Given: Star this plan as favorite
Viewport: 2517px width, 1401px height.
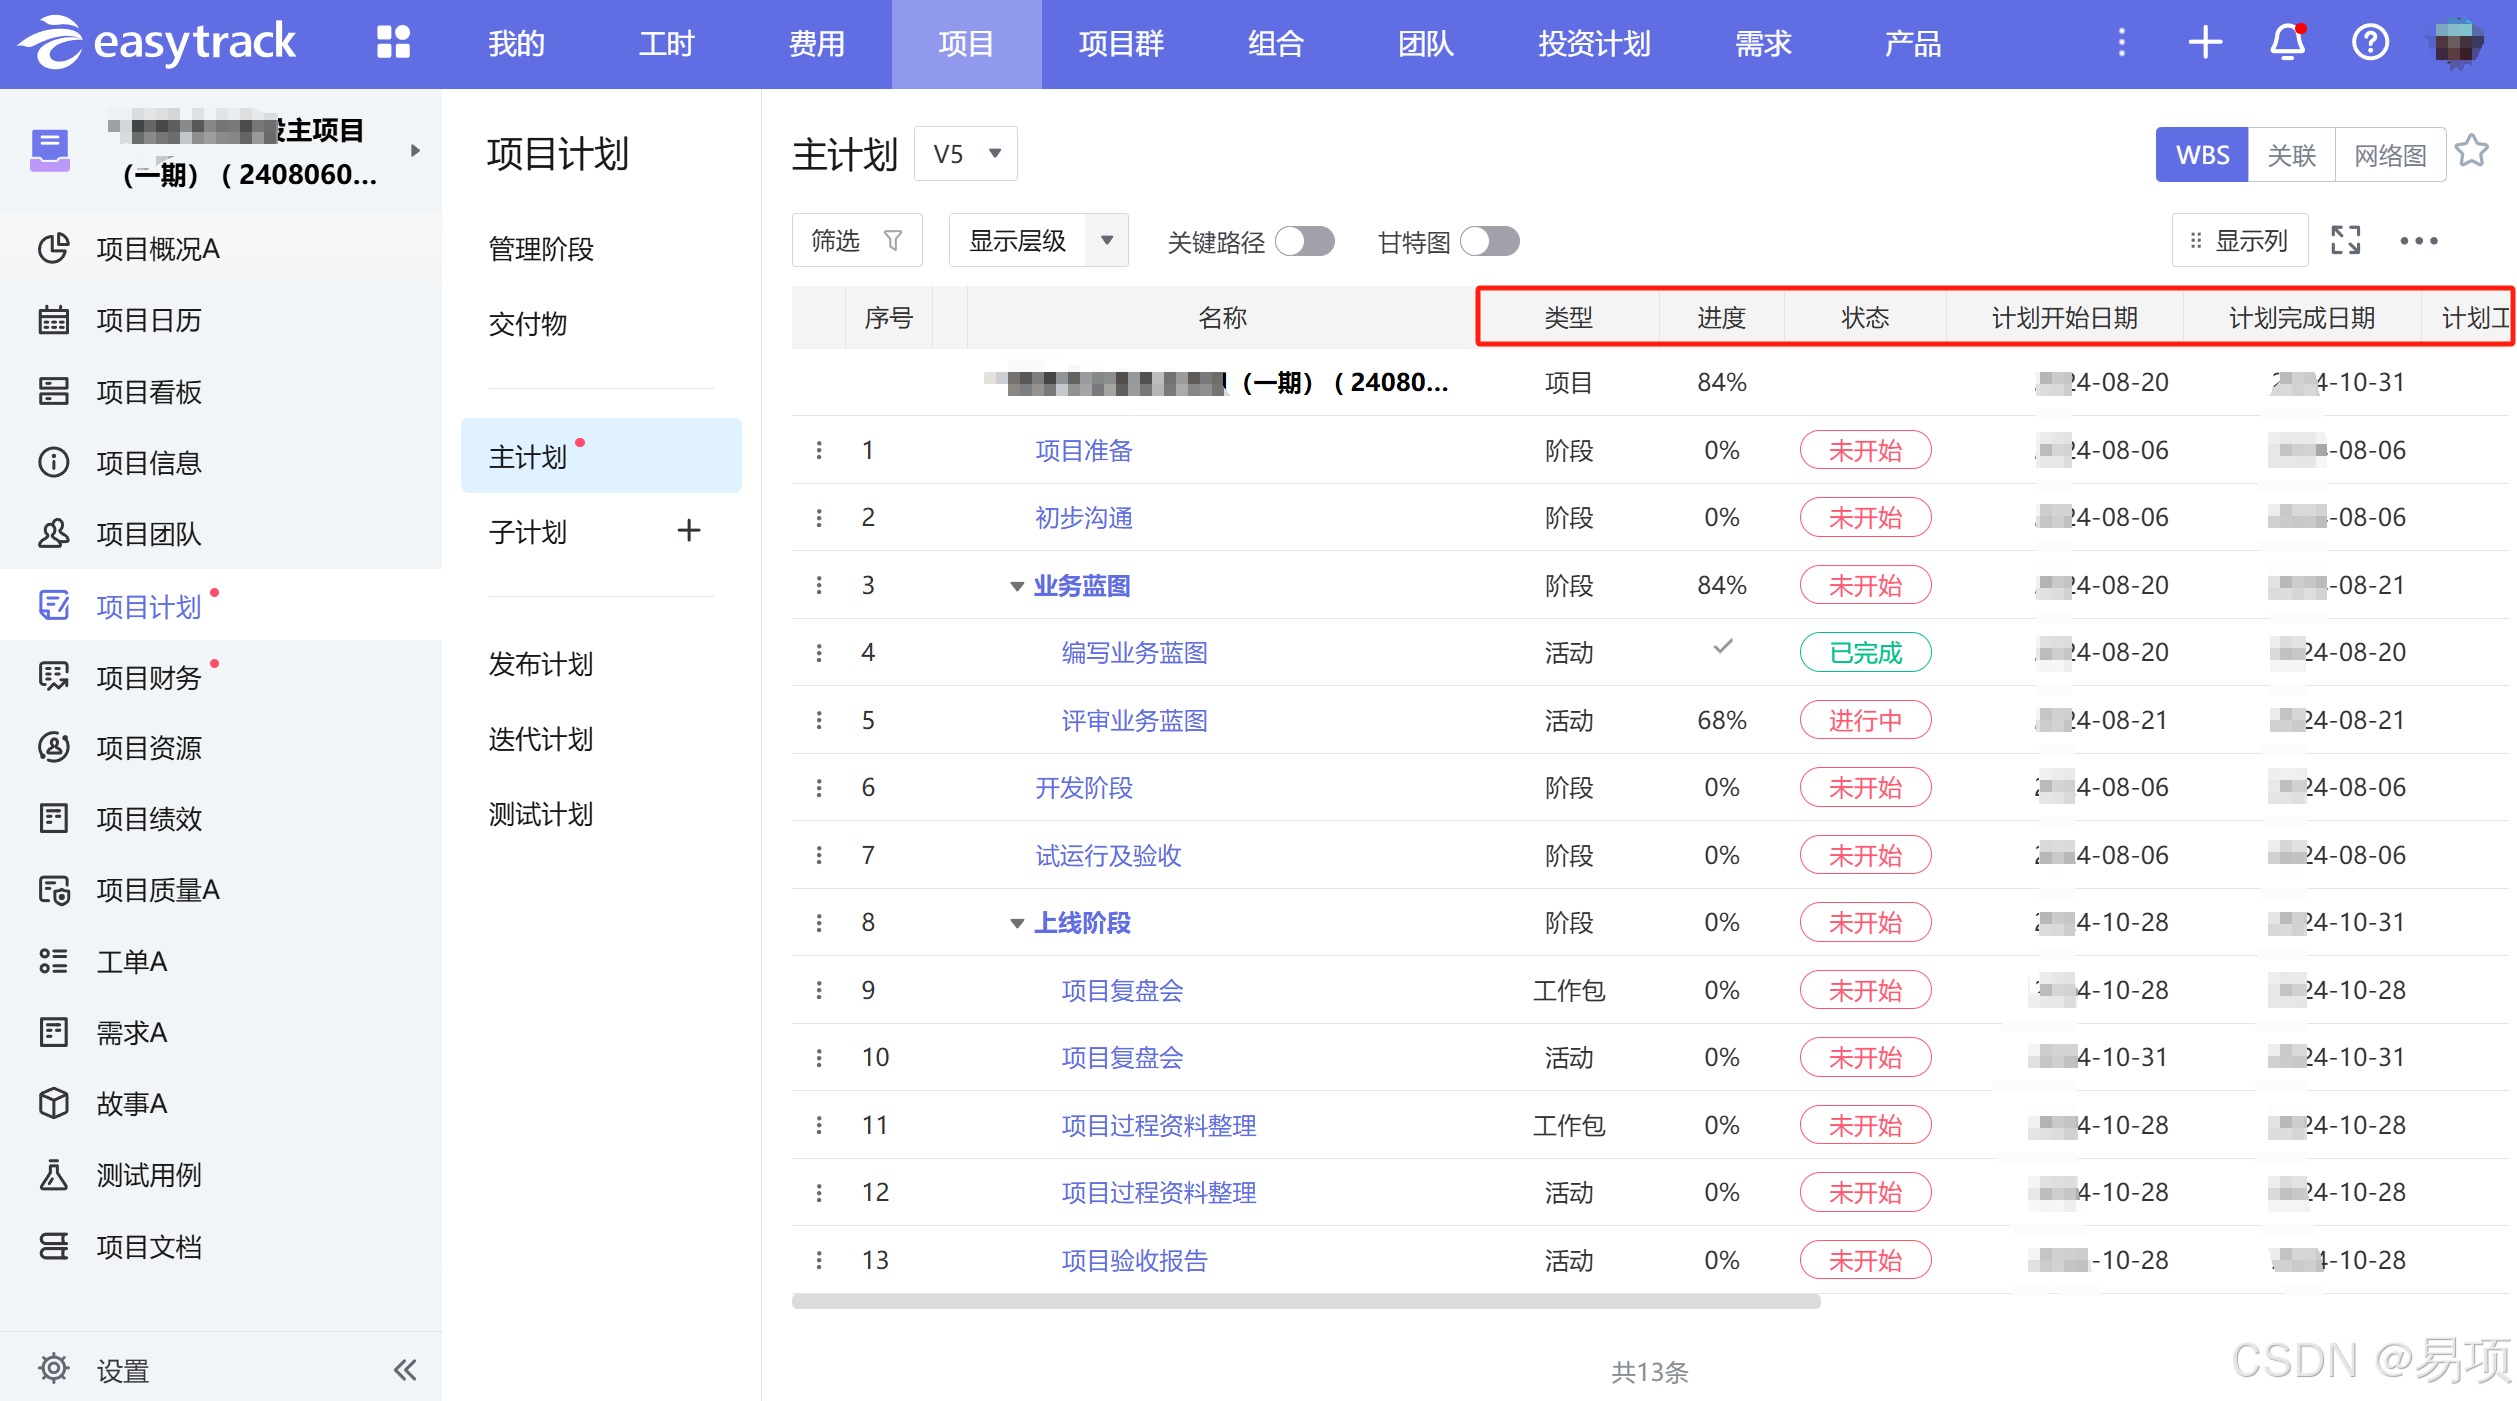Looking at the screenshot, I should pyautogui.click(x=2472, y=152).
